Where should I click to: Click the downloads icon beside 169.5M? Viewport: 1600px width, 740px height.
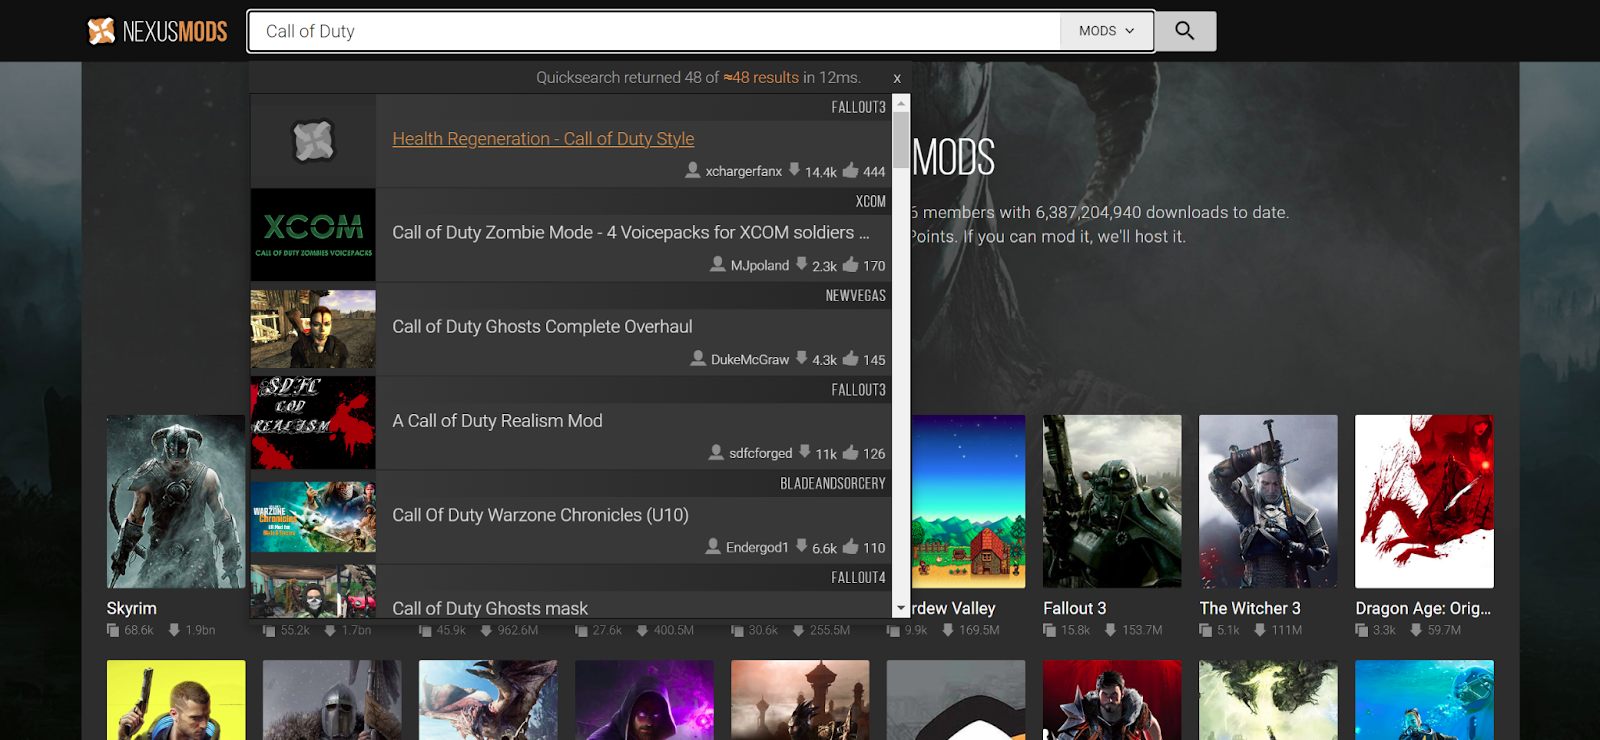pos(948,630)
